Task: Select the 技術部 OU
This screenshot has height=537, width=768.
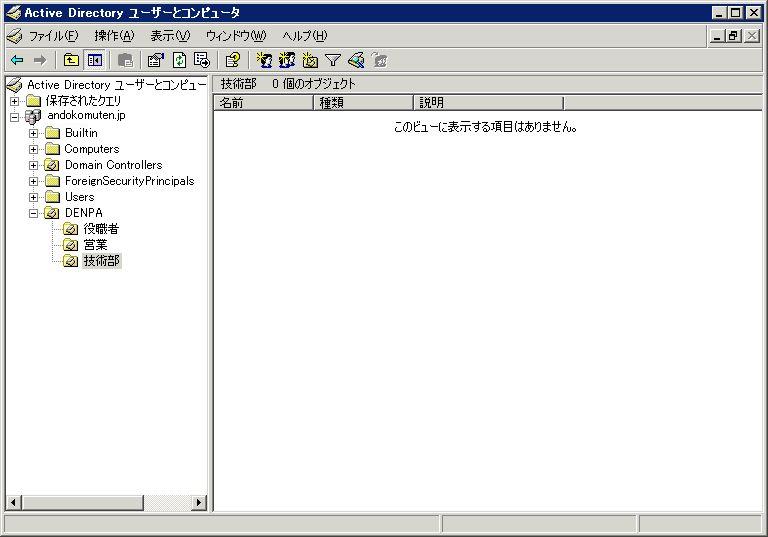Action: [x=101, y=261]
